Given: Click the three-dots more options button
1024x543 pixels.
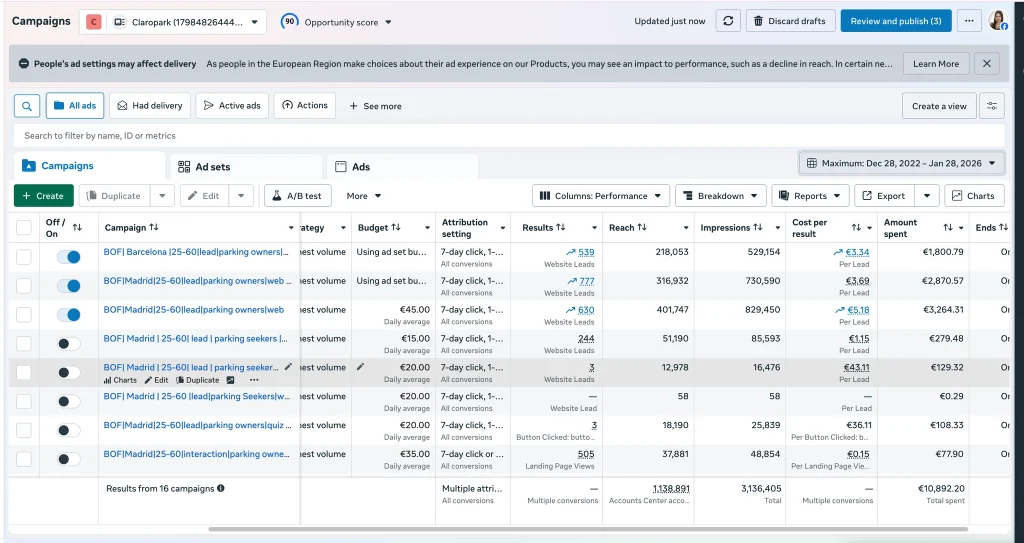Looking at the screenshot, I should click(x=968, y=21).
